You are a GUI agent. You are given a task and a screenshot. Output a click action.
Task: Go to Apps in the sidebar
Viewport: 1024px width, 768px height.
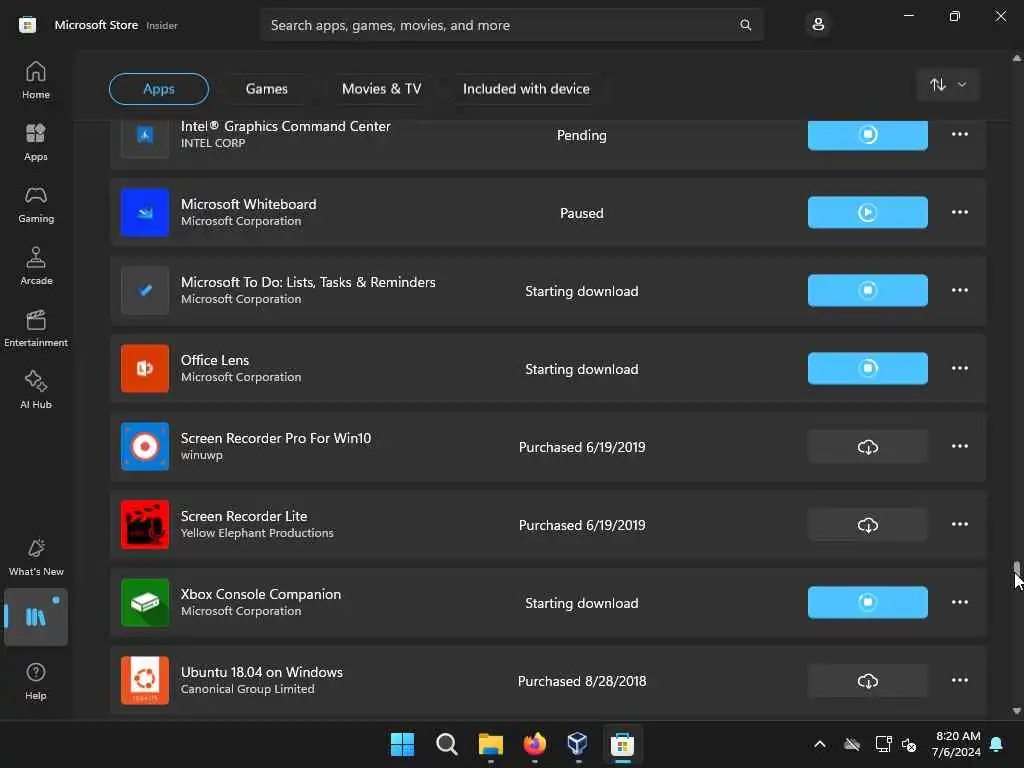tap(36, 142)
